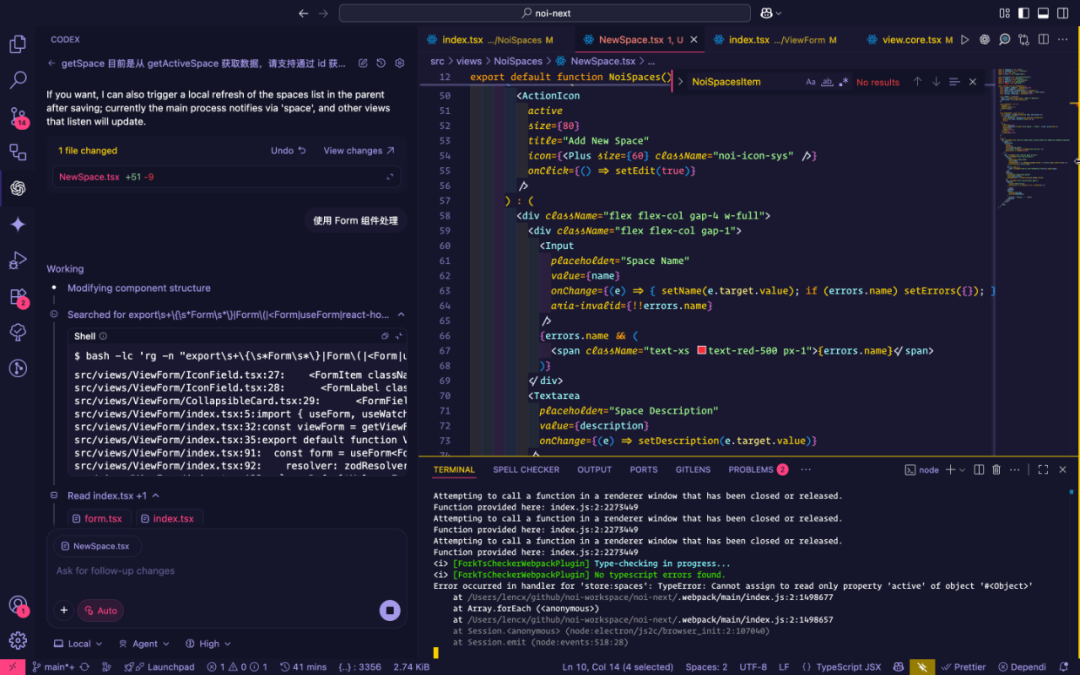Open the Local environment dropdown
The height and width of the screenshot is (675, 1080).
point(79,644)
